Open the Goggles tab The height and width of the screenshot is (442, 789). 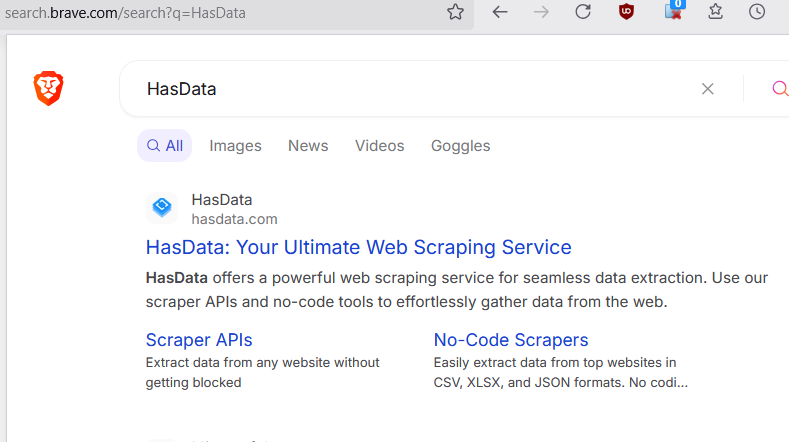click(x=460, y=146)
